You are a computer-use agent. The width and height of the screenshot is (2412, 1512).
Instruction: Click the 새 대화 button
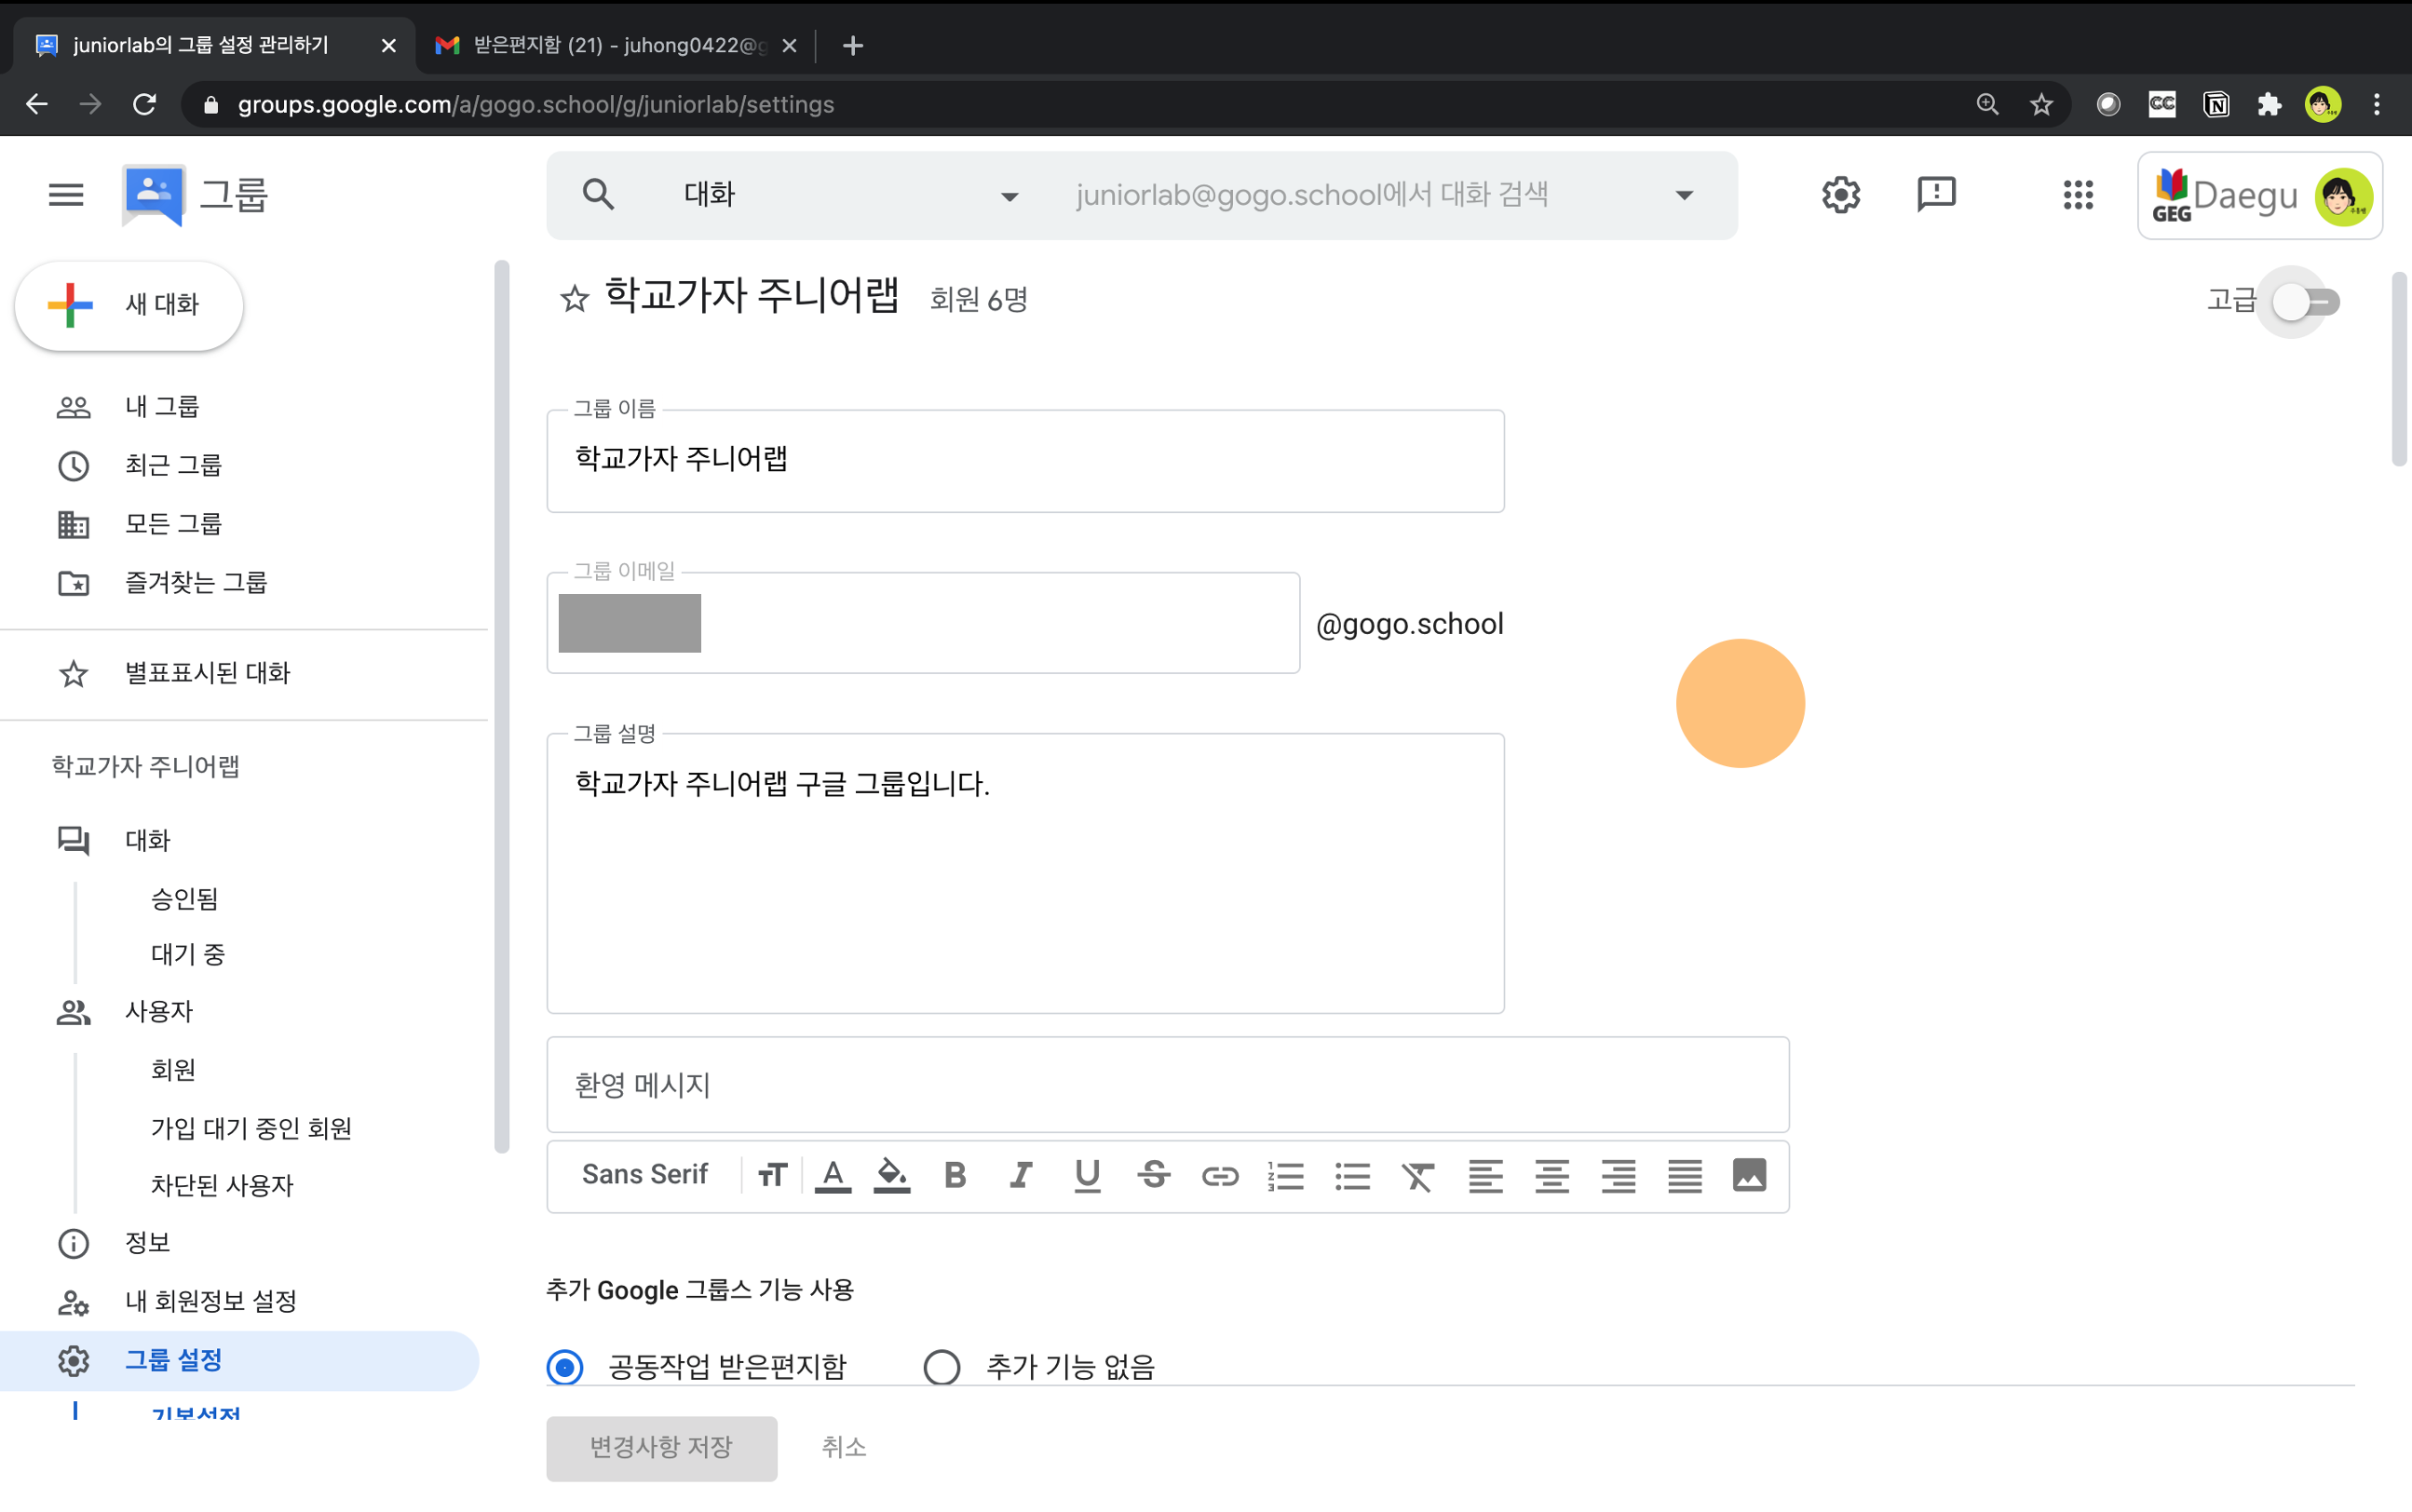pyautogui.click(x=129, y=304)
